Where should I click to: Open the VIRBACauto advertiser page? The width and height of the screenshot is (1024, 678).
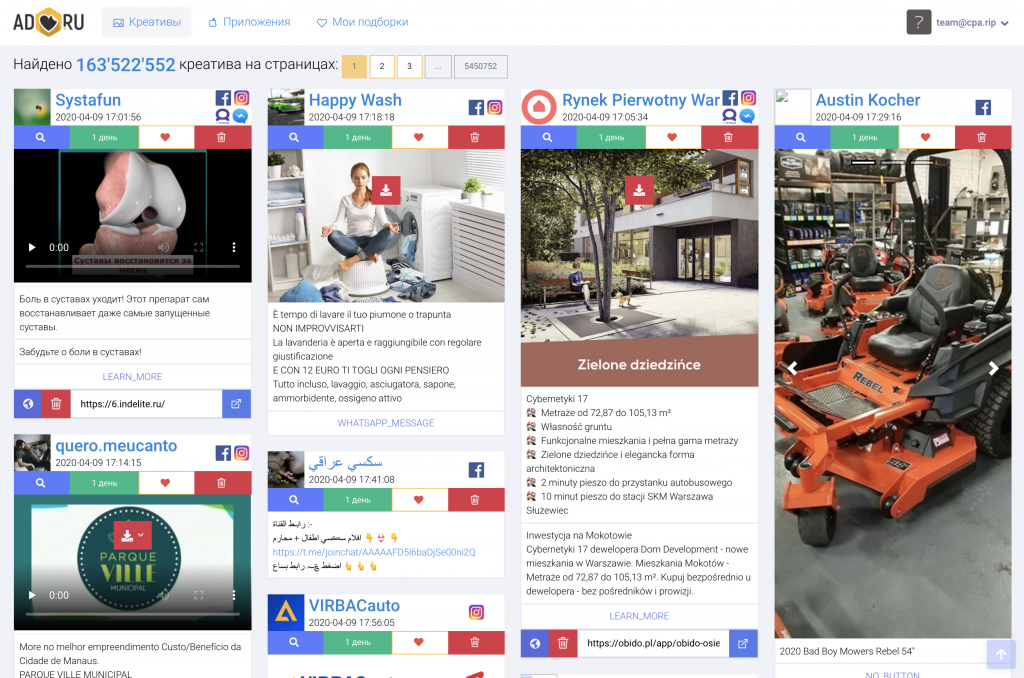355,605
